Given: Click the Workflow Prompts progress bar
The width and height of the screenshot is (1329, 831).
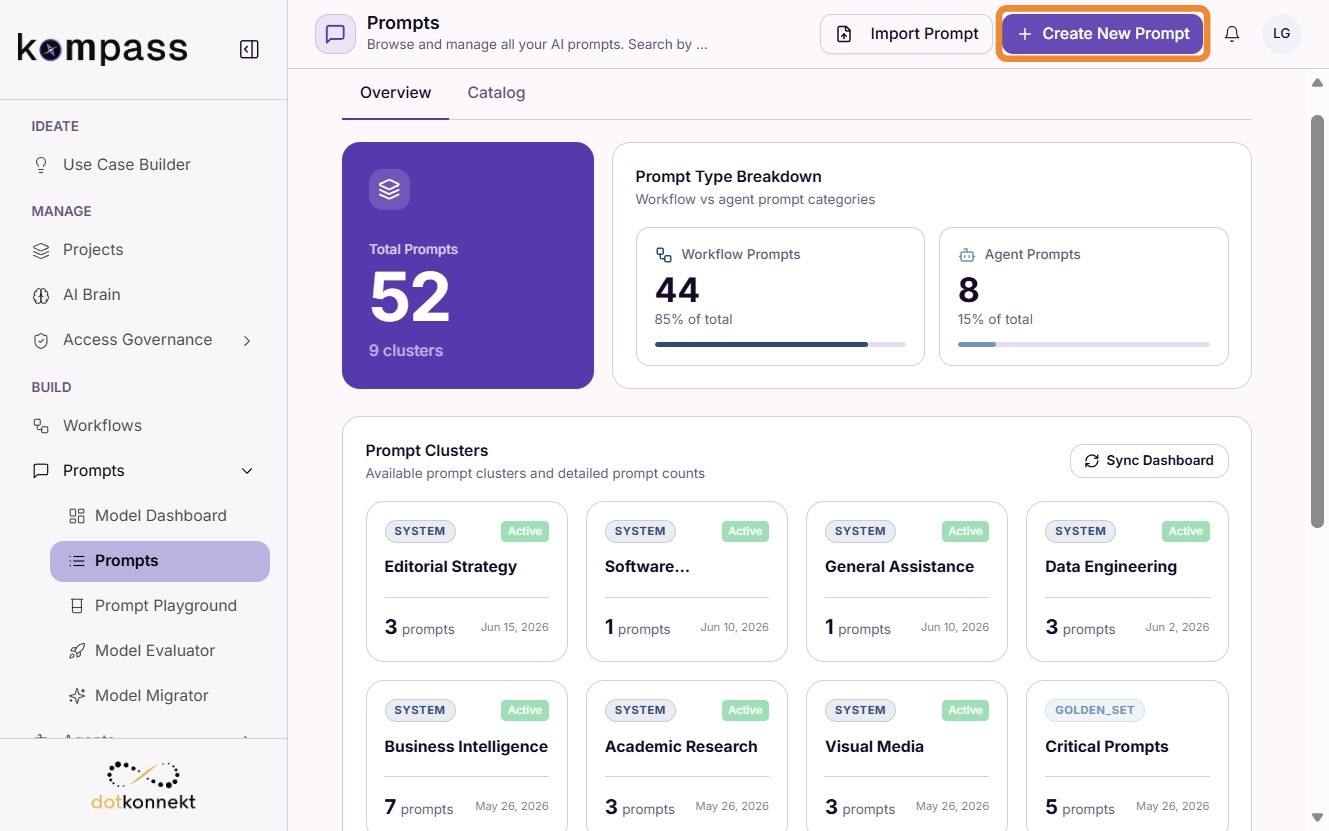Looking at the screenshot, I should click(x=780, y=344).
